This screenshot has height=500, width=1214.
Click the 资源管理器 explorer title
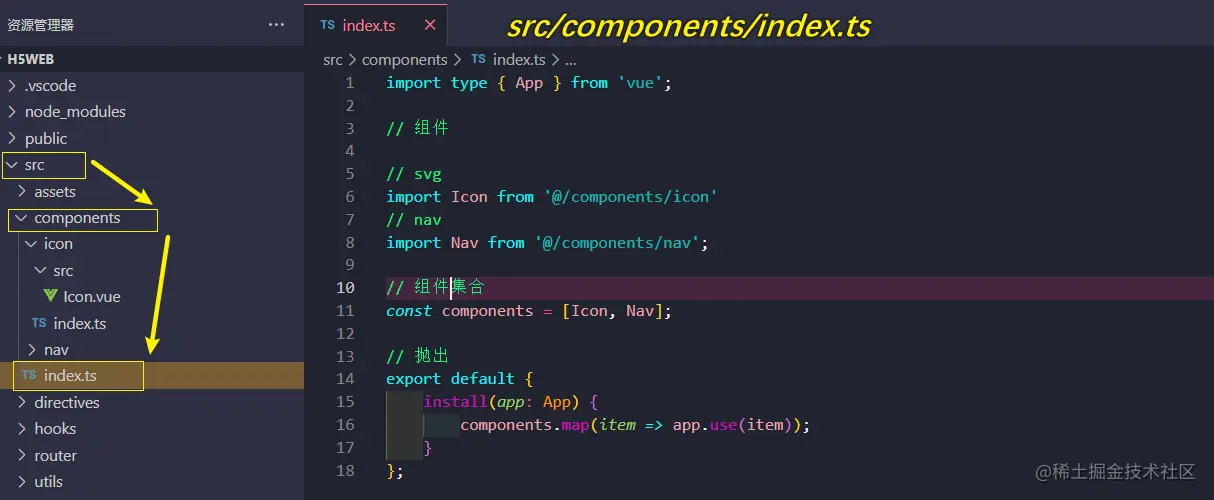tap(41, 25)
